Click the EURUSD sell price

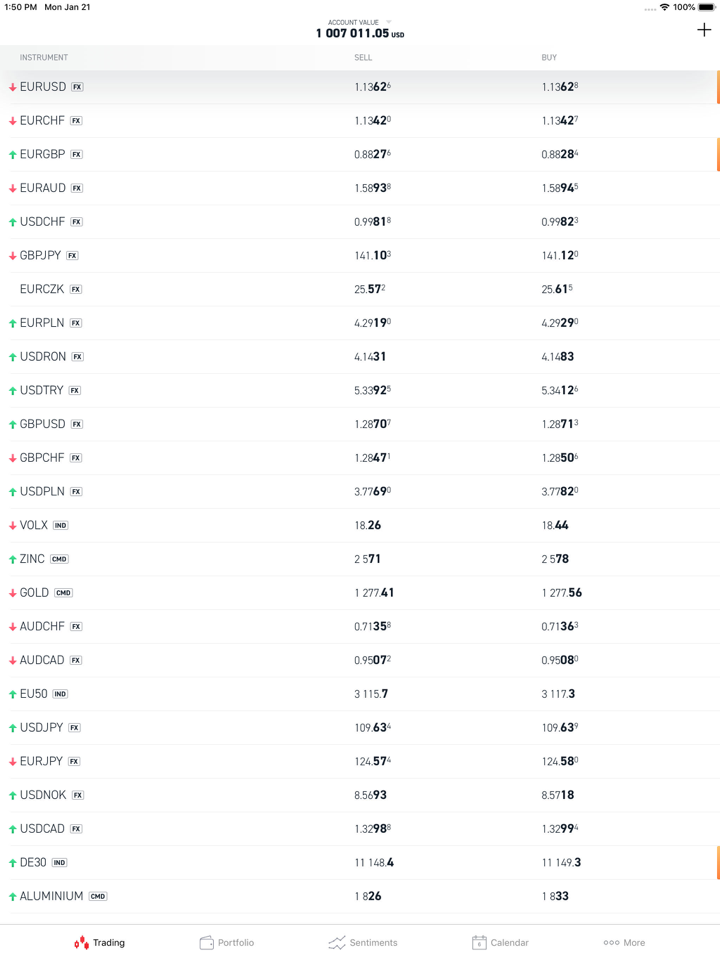tap(373, 87)
